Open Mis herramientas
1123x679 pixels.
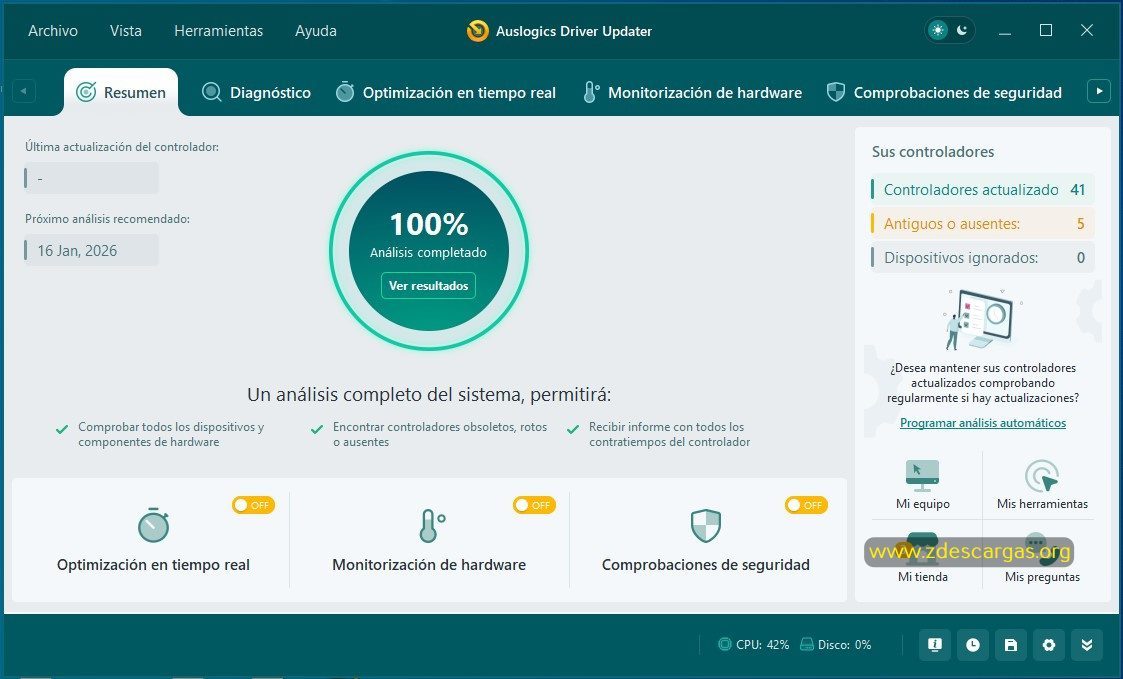click(x=1042, y=484)
